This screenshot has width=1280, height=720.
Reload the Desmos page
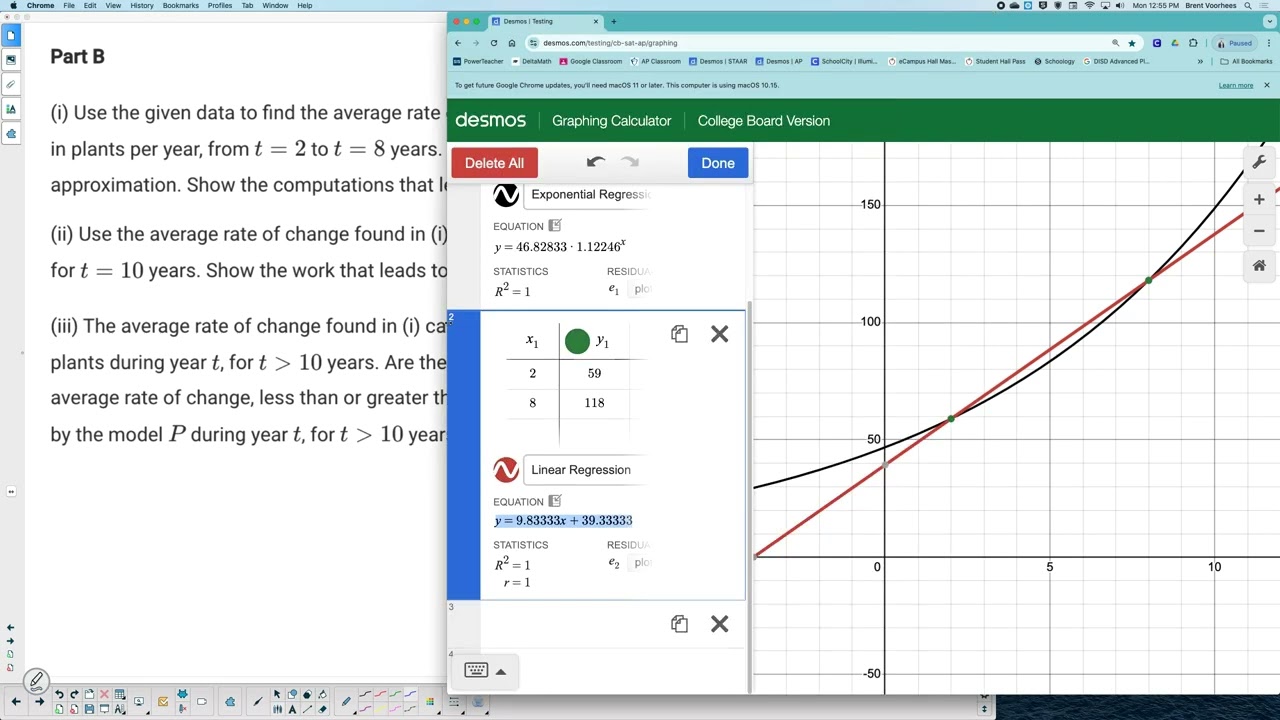pyautogui.click(x=494, y=43)
